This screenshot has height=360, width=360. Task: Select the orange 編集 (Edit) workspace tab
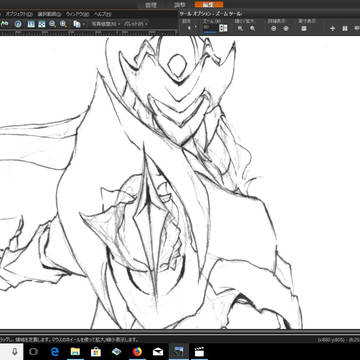point(209,4)
